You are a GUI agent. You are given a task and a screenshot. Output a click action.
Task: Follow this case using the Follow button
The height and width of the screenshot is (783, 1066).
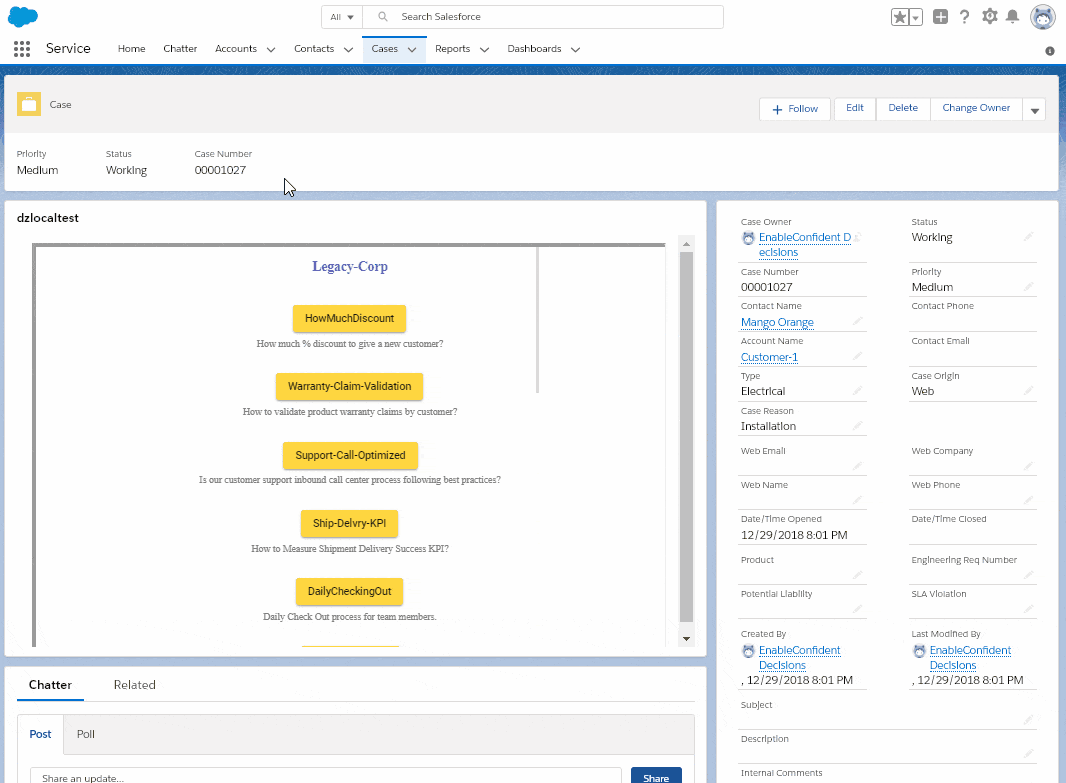click(x=794, y=108)
